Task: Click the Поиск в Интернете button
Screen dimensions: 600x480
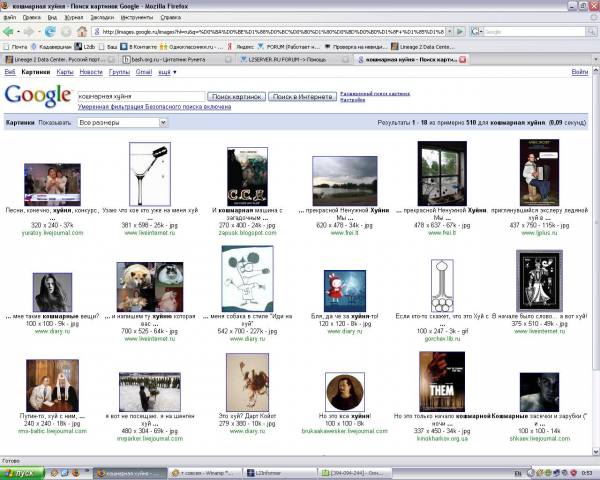Action: [302, 97]
